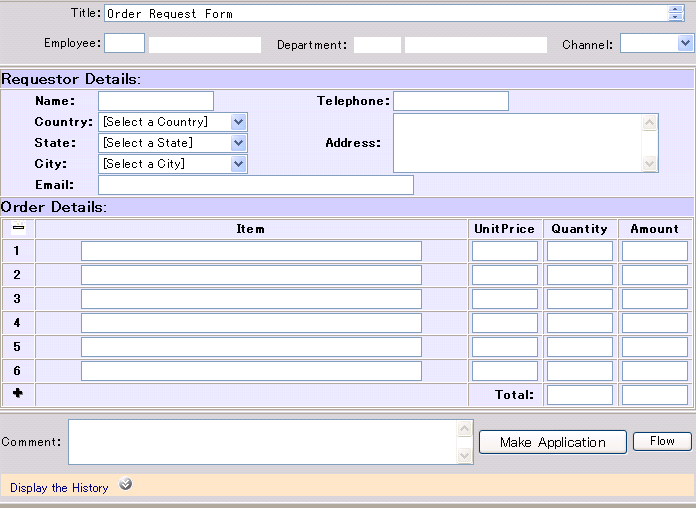The width and height of the screenshot is (696, 508).
Task: Click the Order Details section heading
Action: click(53, 207)
